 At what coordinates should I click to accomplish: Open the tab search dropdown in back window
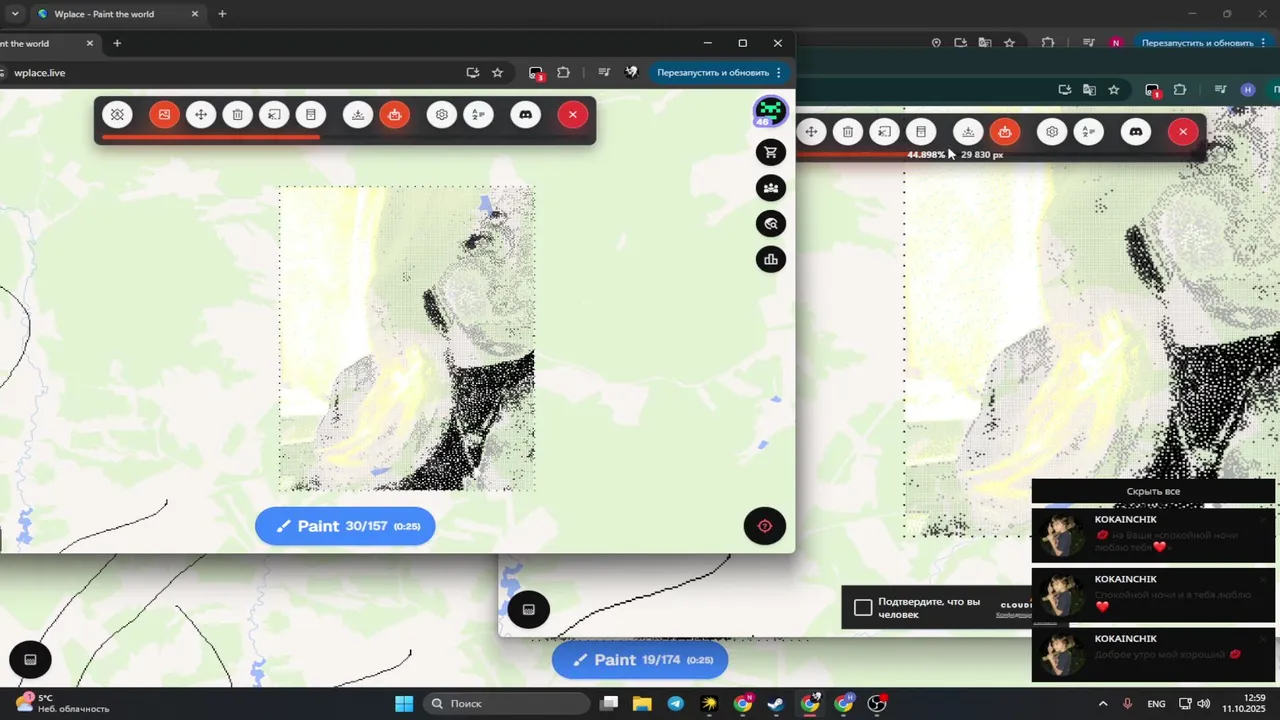pyautogui.click(x=14, y=14)
